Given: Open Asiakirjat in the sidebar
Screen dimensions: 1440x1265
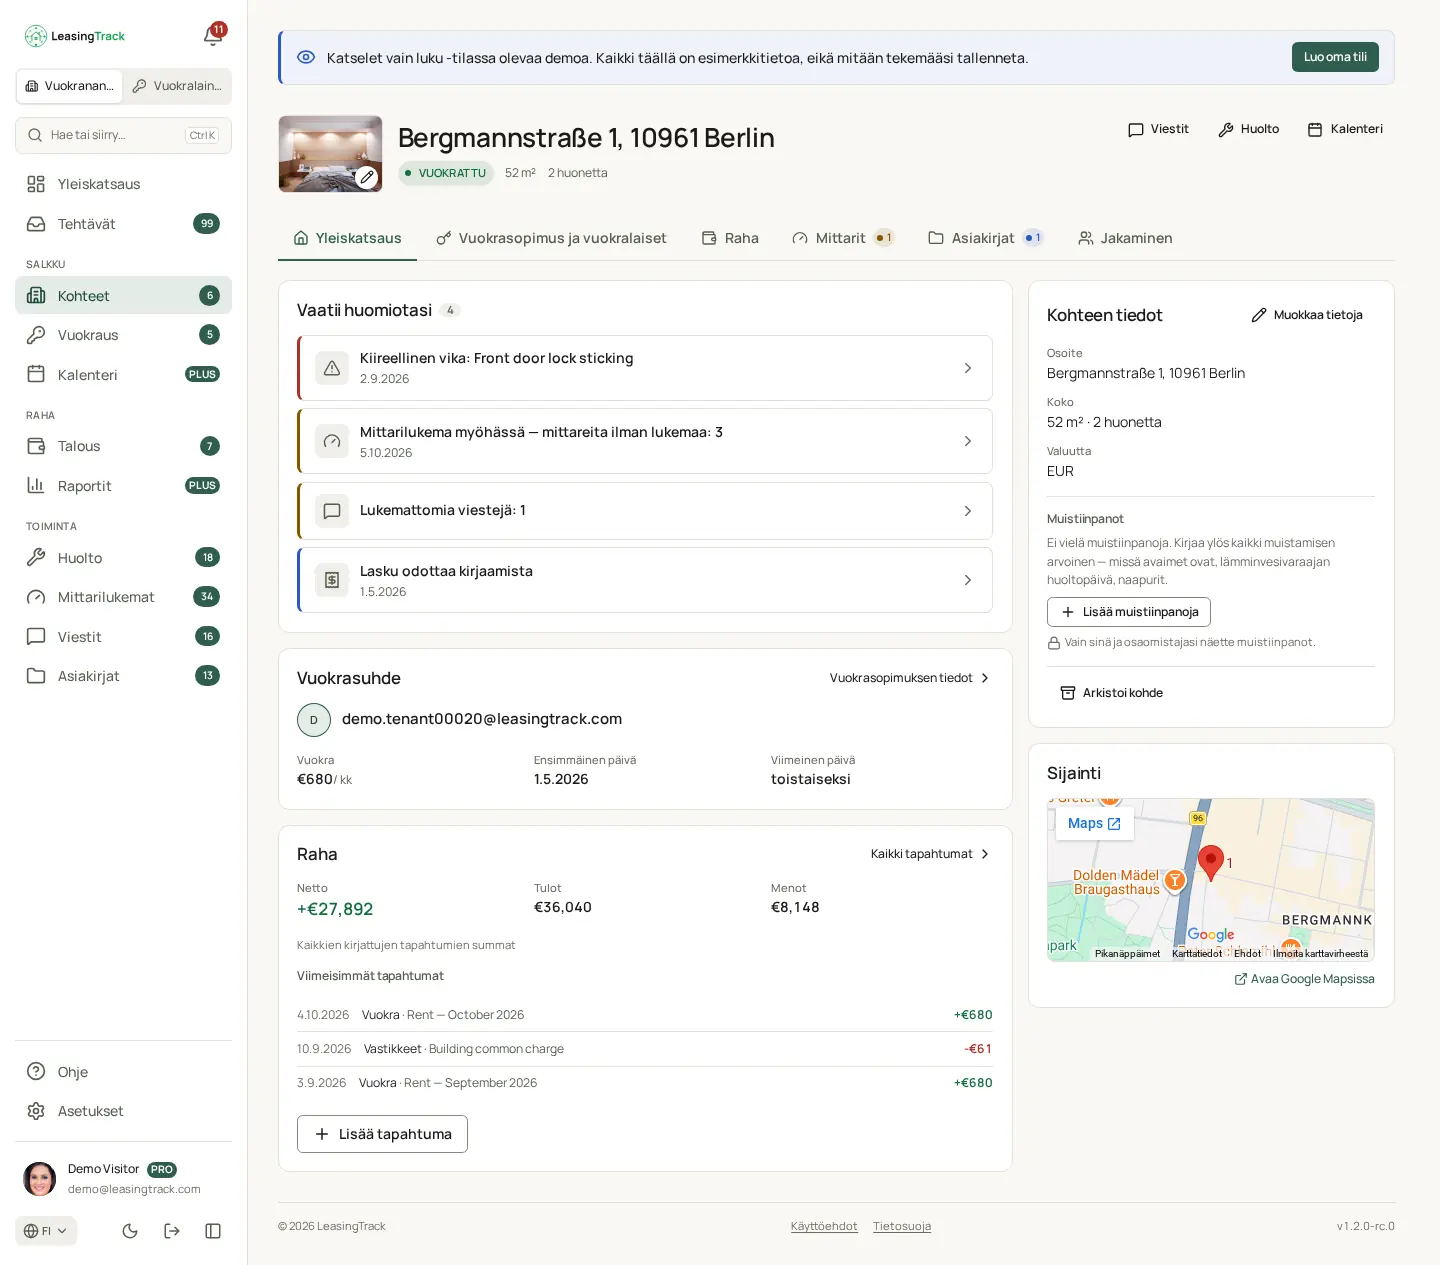Looking at the screenshot, I should 123,676.
